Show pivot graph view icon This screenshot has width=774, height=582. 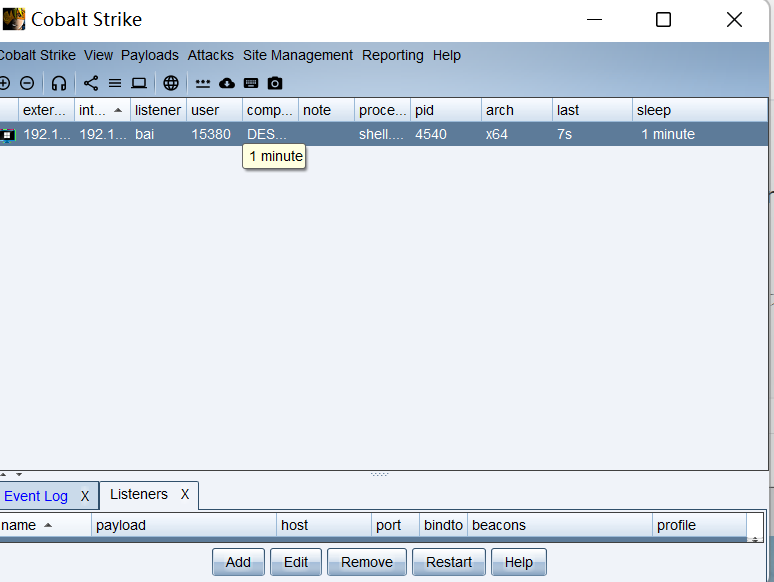pos(91,83)
